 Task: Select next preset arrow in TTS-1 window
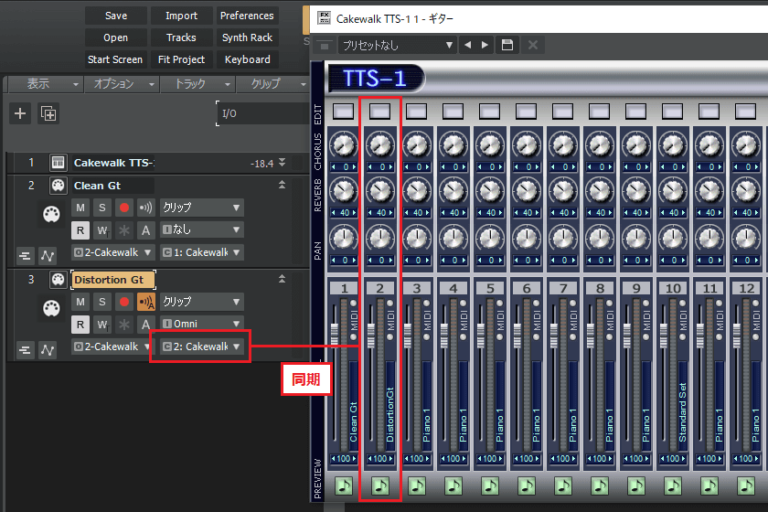pos(486,45)
